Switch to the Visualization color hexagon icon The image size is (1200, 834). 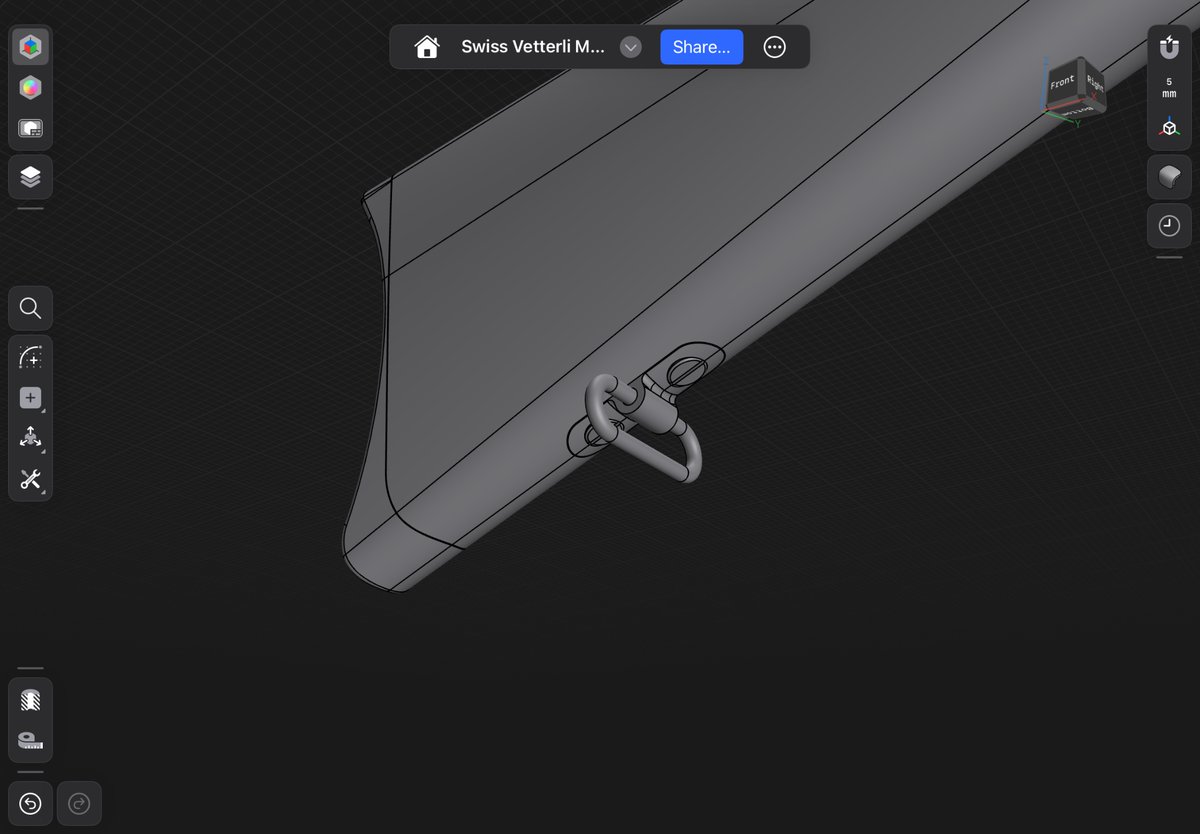[30, 88]
